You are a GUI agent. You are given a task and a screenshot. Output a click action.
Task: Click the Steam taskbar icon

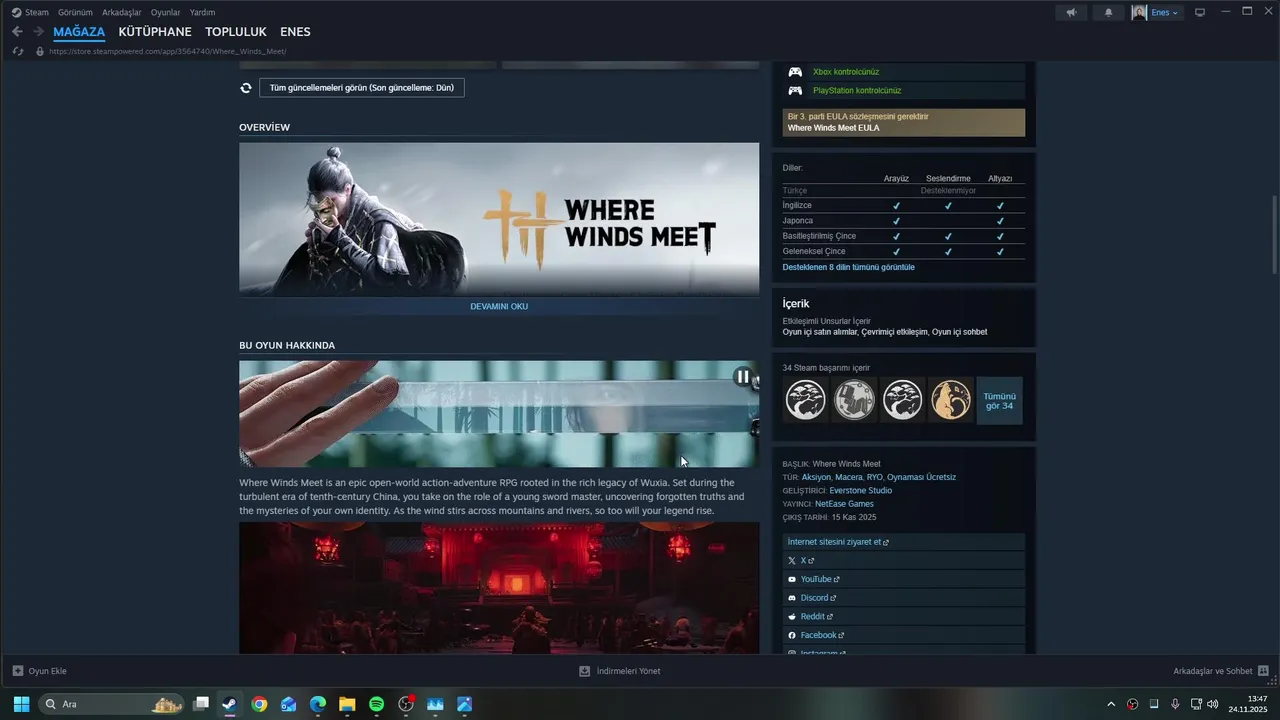pos(230,704)
